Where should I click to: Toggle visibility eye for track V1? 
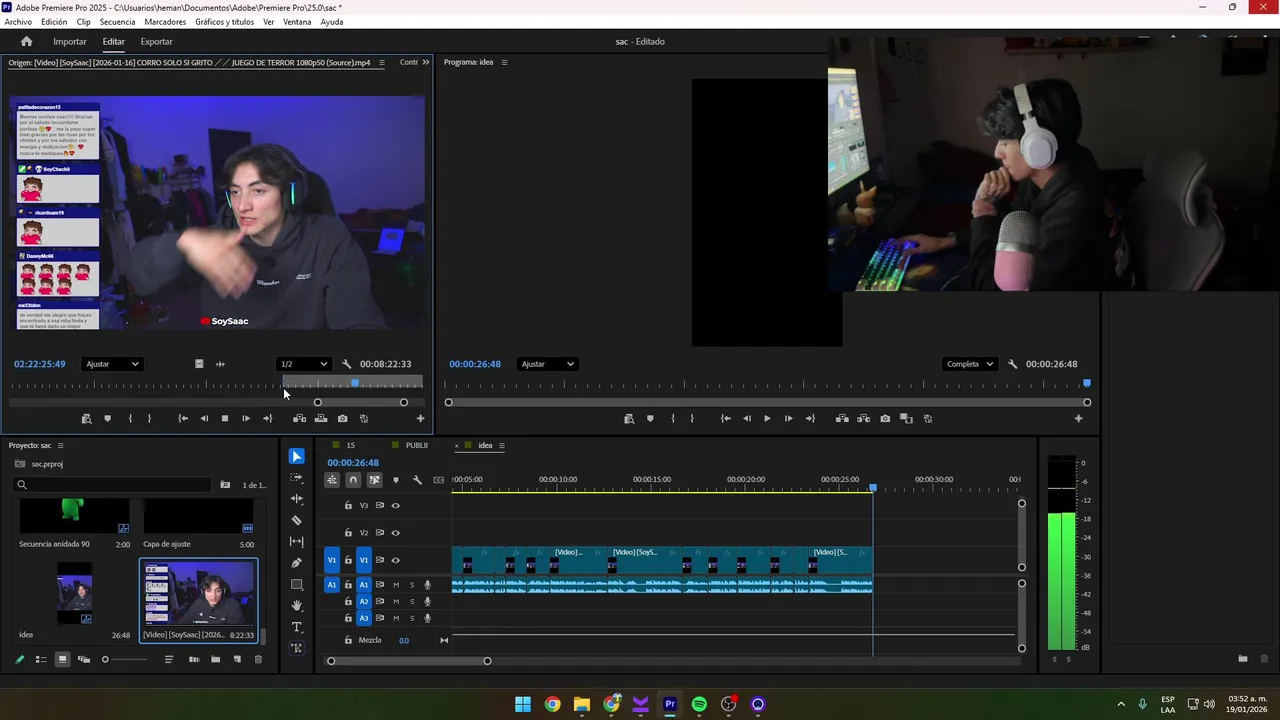tap(395, 560)
